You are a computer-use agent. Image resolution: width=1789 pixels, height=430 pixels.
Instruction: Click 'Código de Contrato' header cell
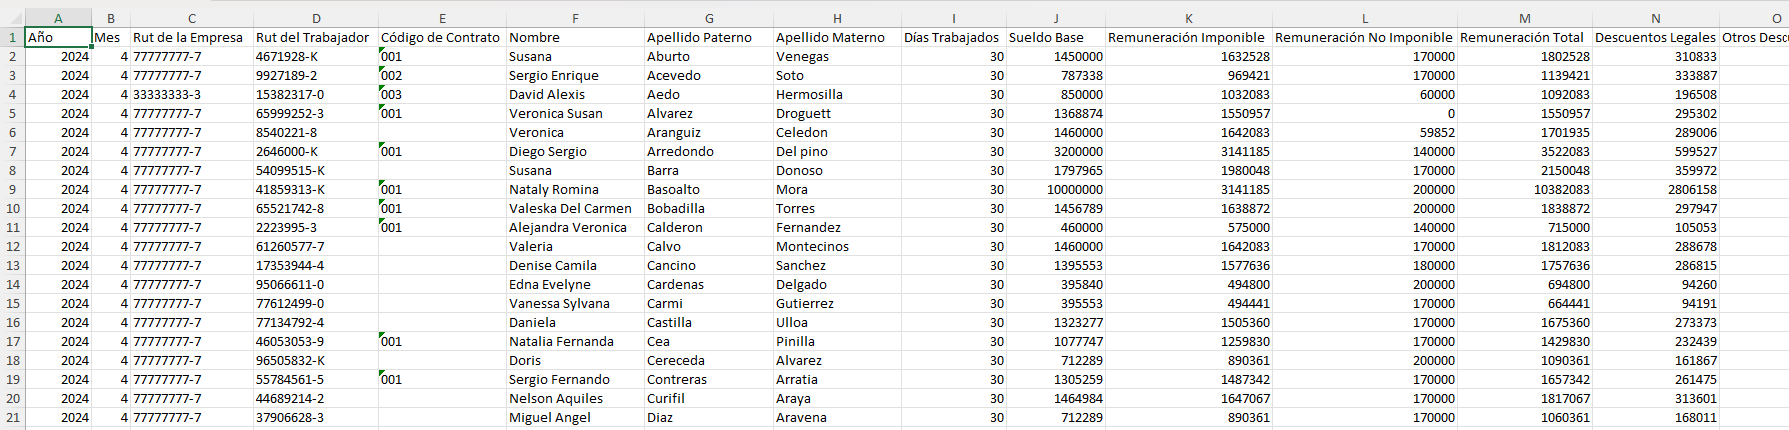(x=442, y=37)
